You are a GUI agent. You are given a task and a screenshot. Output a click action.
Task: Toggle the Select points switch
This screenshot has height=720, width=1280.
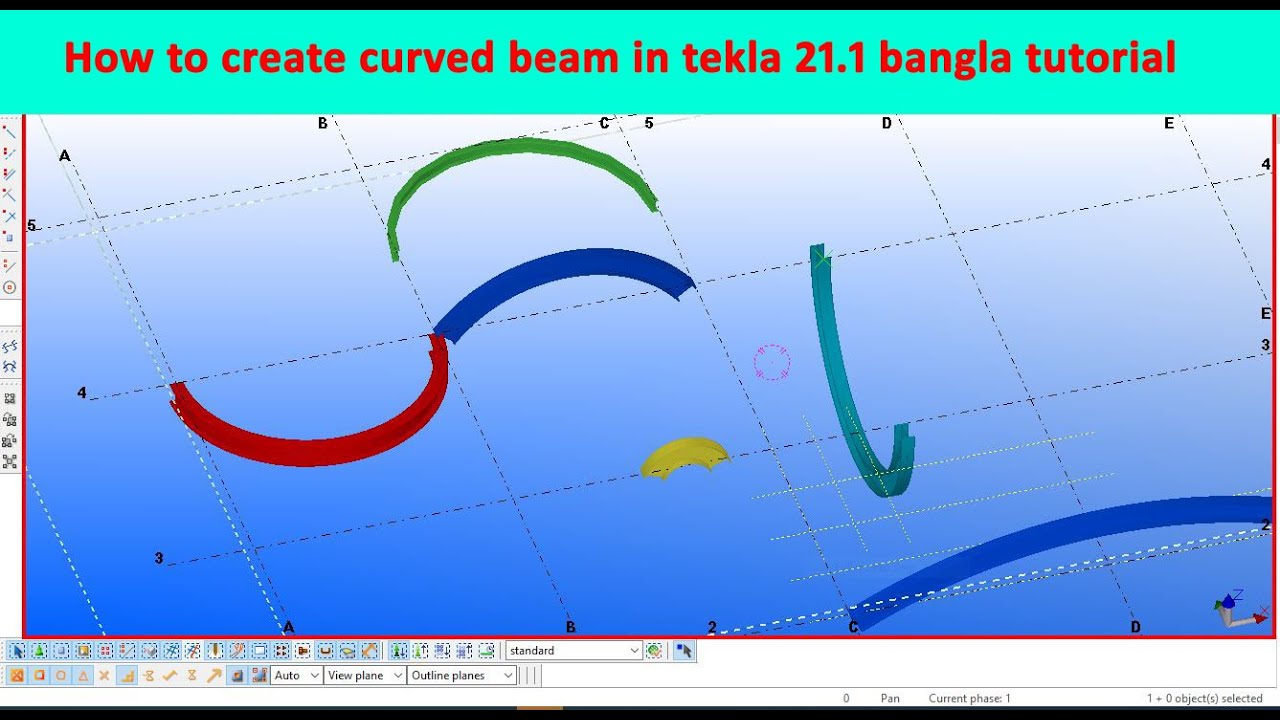tap(106, 650)
